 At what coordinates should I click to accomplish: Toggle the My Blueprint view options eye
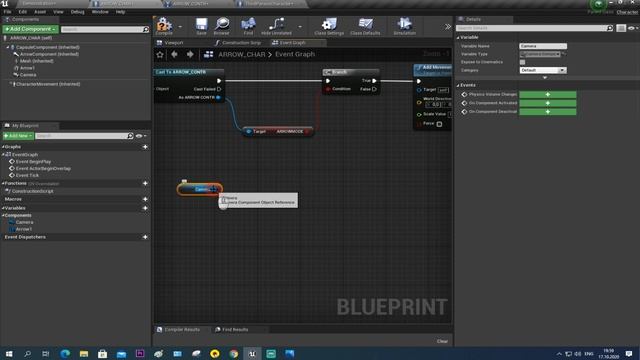coord(141,136)
